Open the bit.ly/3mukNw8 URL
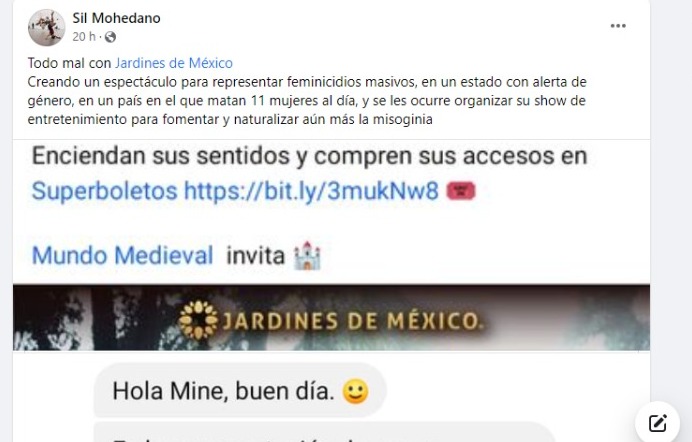 click(311, 191)
